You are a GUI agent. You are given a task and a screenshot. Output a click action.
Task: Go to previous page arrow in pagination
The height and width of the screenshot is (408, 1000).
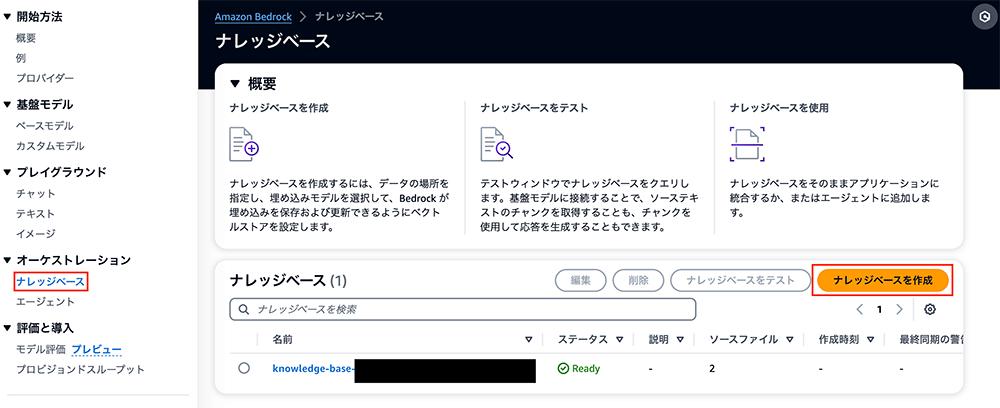click(x=860, y=309)
